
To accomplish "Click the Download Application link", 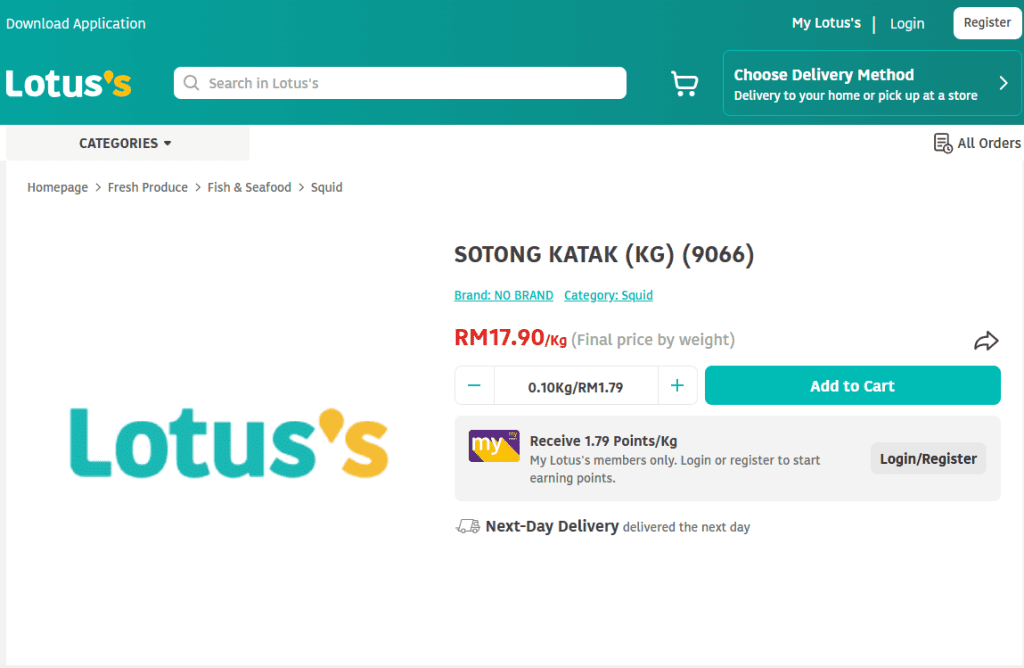I will click(x=76, y=24).
